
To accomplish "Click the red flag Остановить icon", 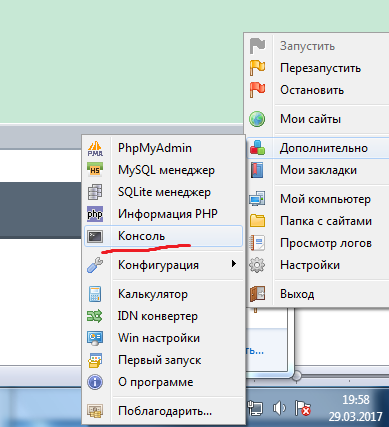I will click(x=257, y=90).
